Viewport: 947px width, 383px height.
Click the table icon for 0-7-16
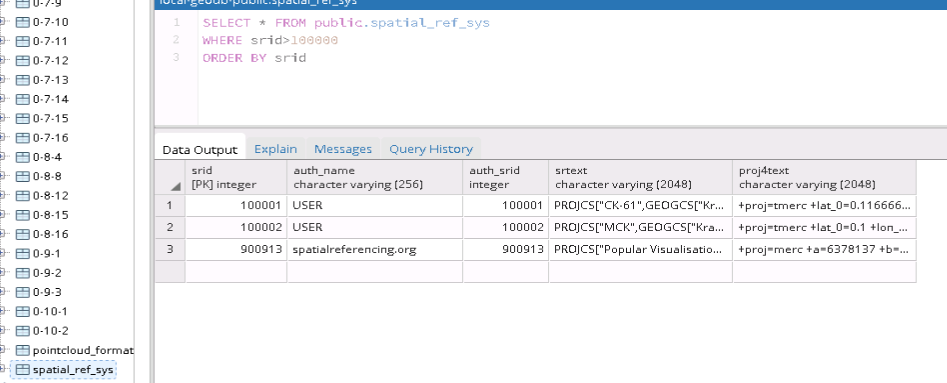coord(22,138)
